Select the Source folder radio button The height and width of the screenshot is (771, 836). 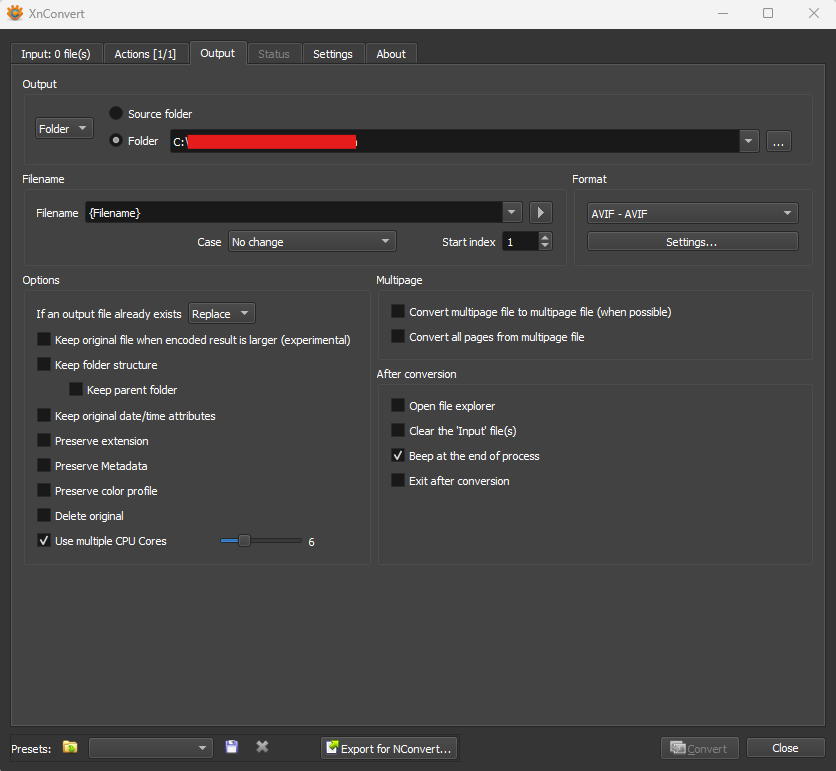pyautogui.click(x=115, y=113)
